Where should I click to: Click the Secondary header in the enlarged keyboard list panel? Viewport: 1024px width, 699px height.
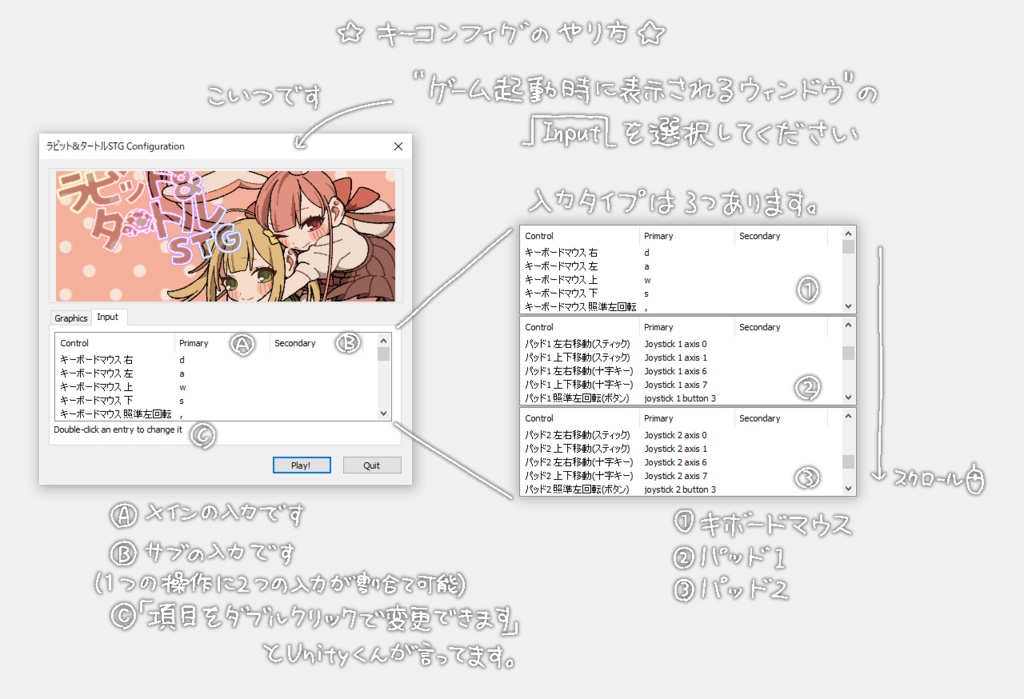[760, 236]
